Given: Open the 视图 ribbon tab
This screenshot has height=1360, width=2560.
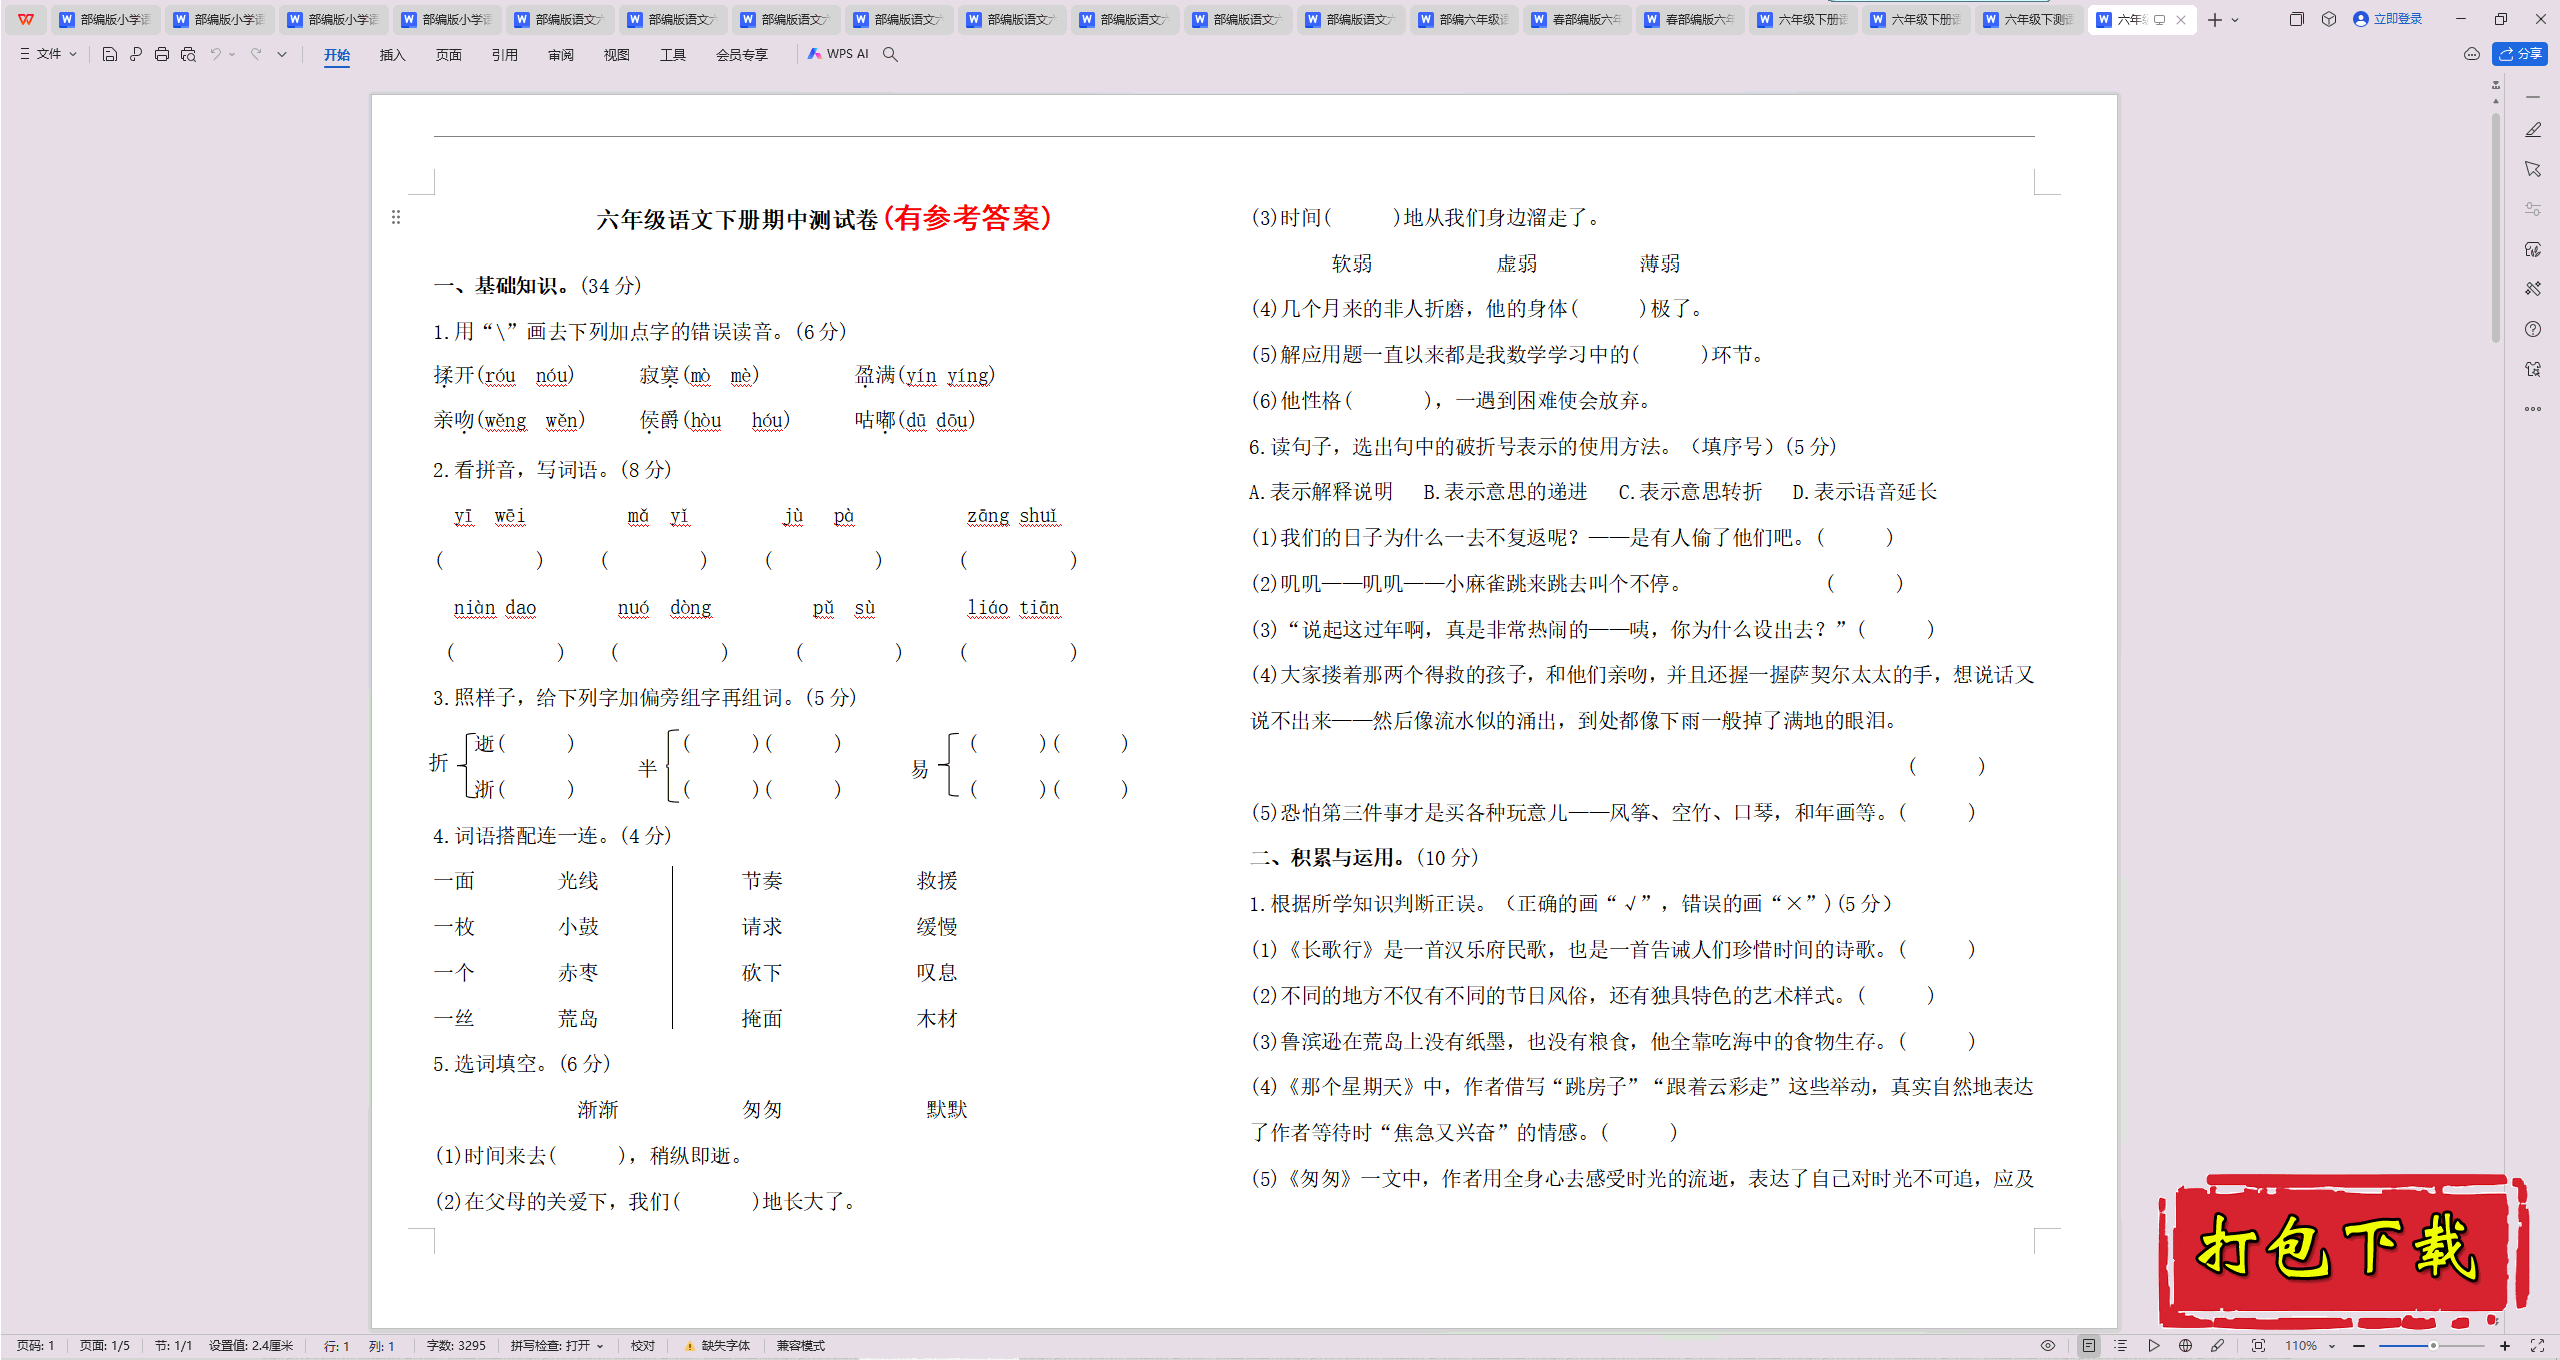Looking at the screenshot, I should [617, 55].
